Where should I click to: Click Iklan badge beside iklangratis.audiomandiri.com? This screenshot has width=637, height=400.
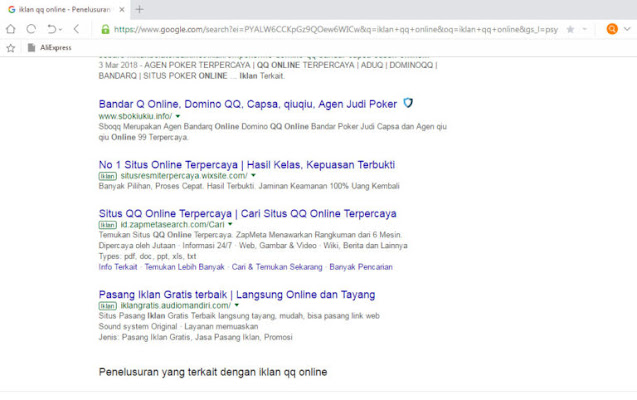click(x=108, y=306)
